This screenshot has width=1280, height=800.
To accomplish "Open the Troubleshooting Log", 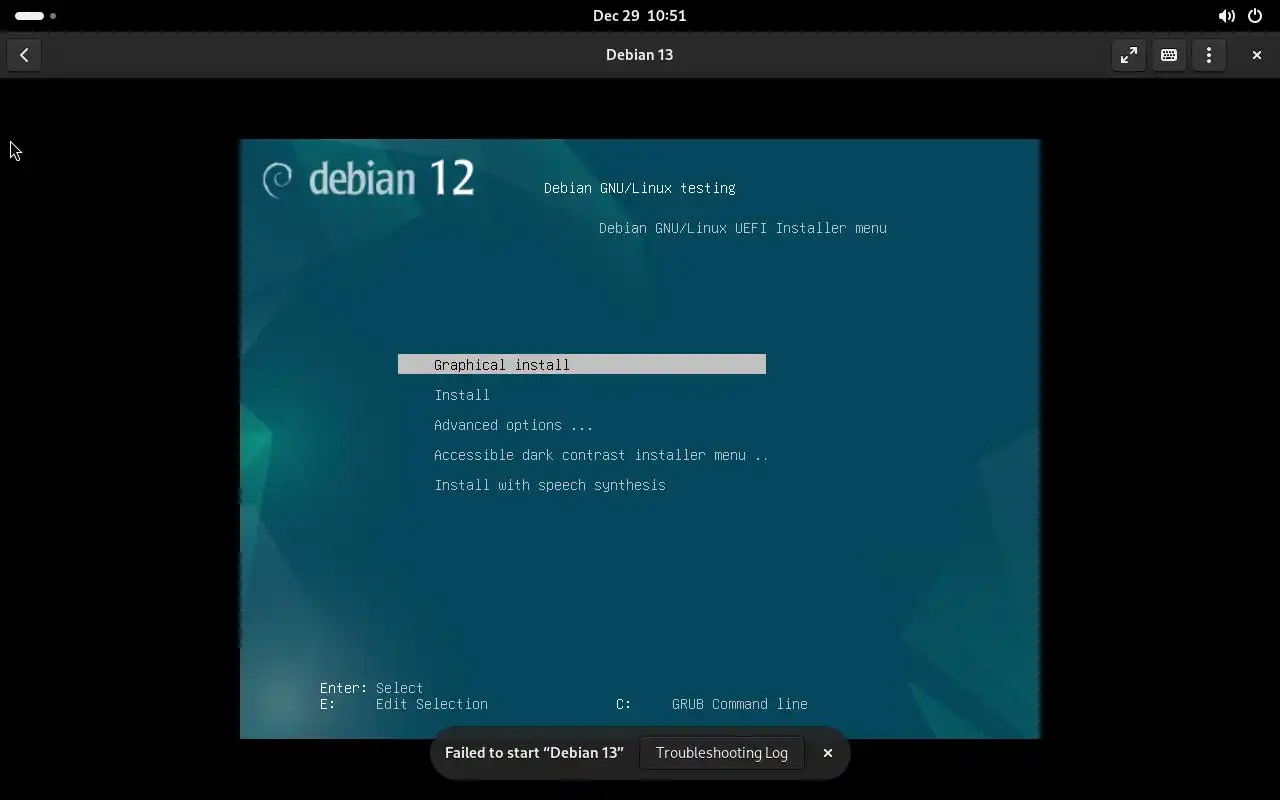I will 722,753.
